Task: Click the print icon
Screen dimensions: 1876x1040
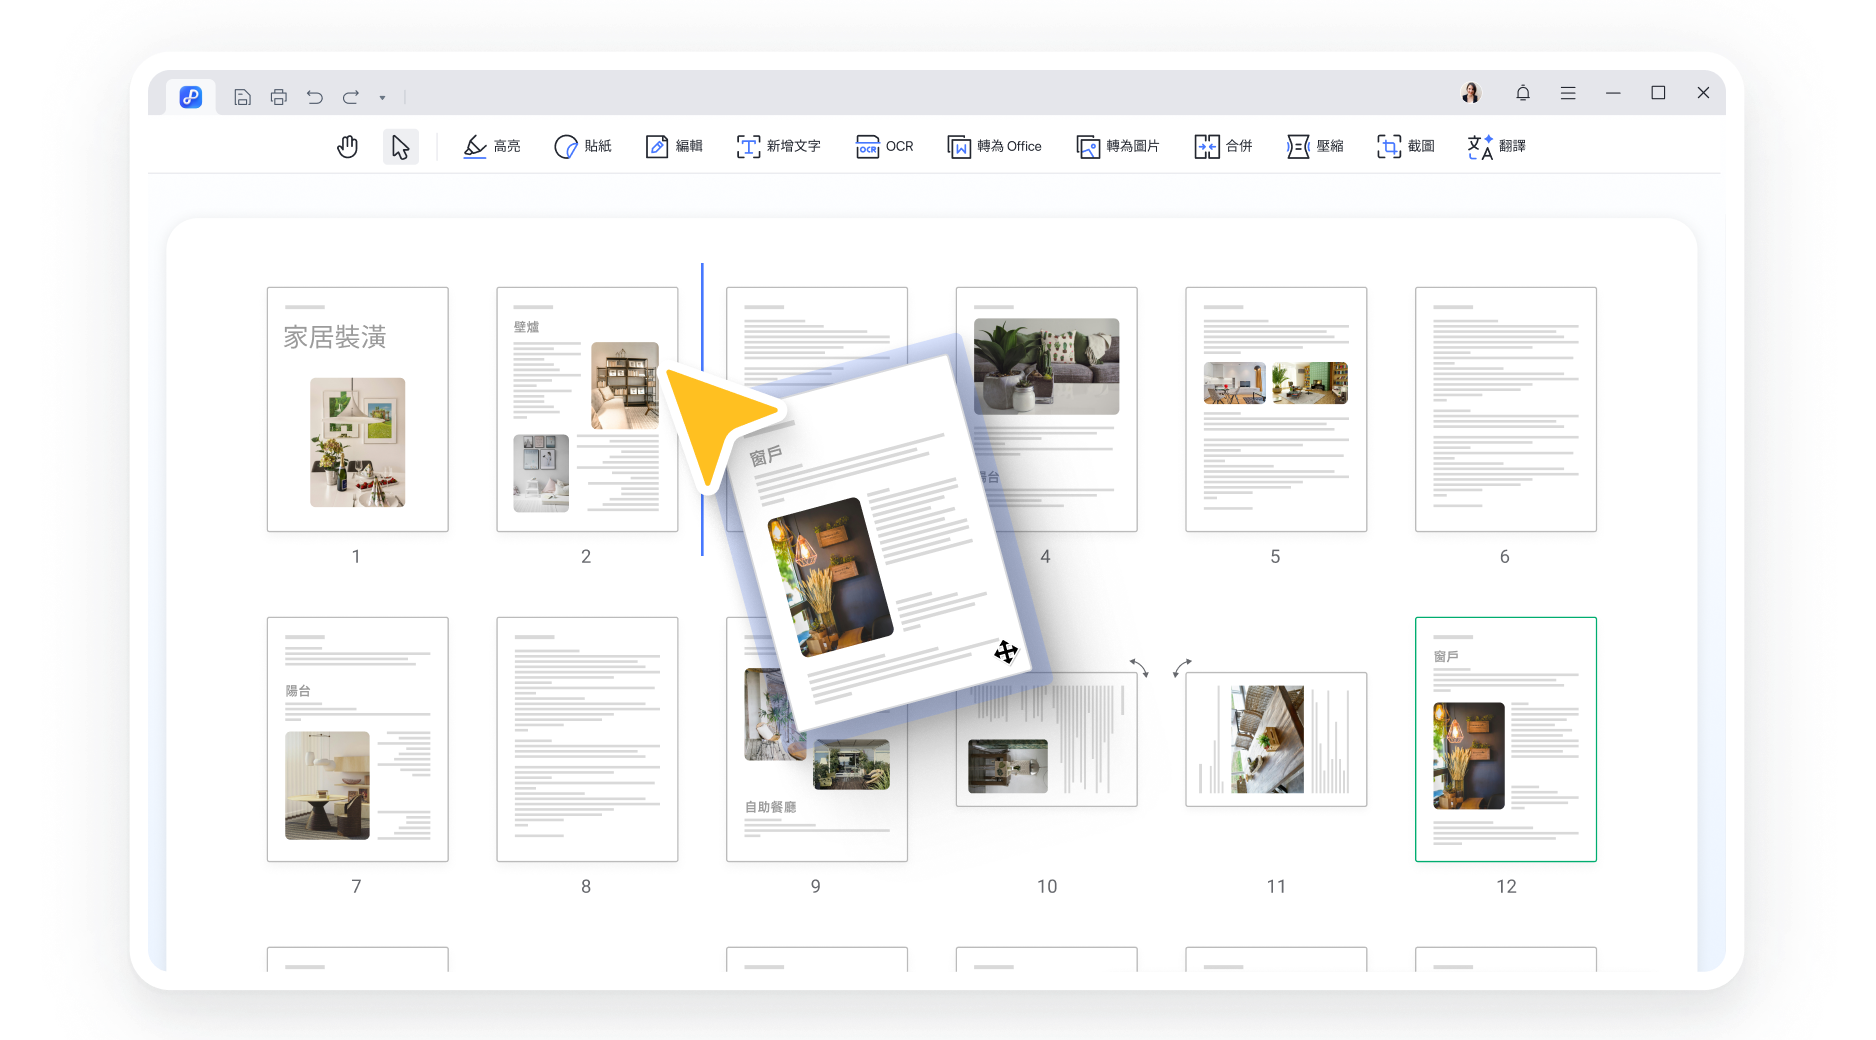Action: [x=279, y=97]
